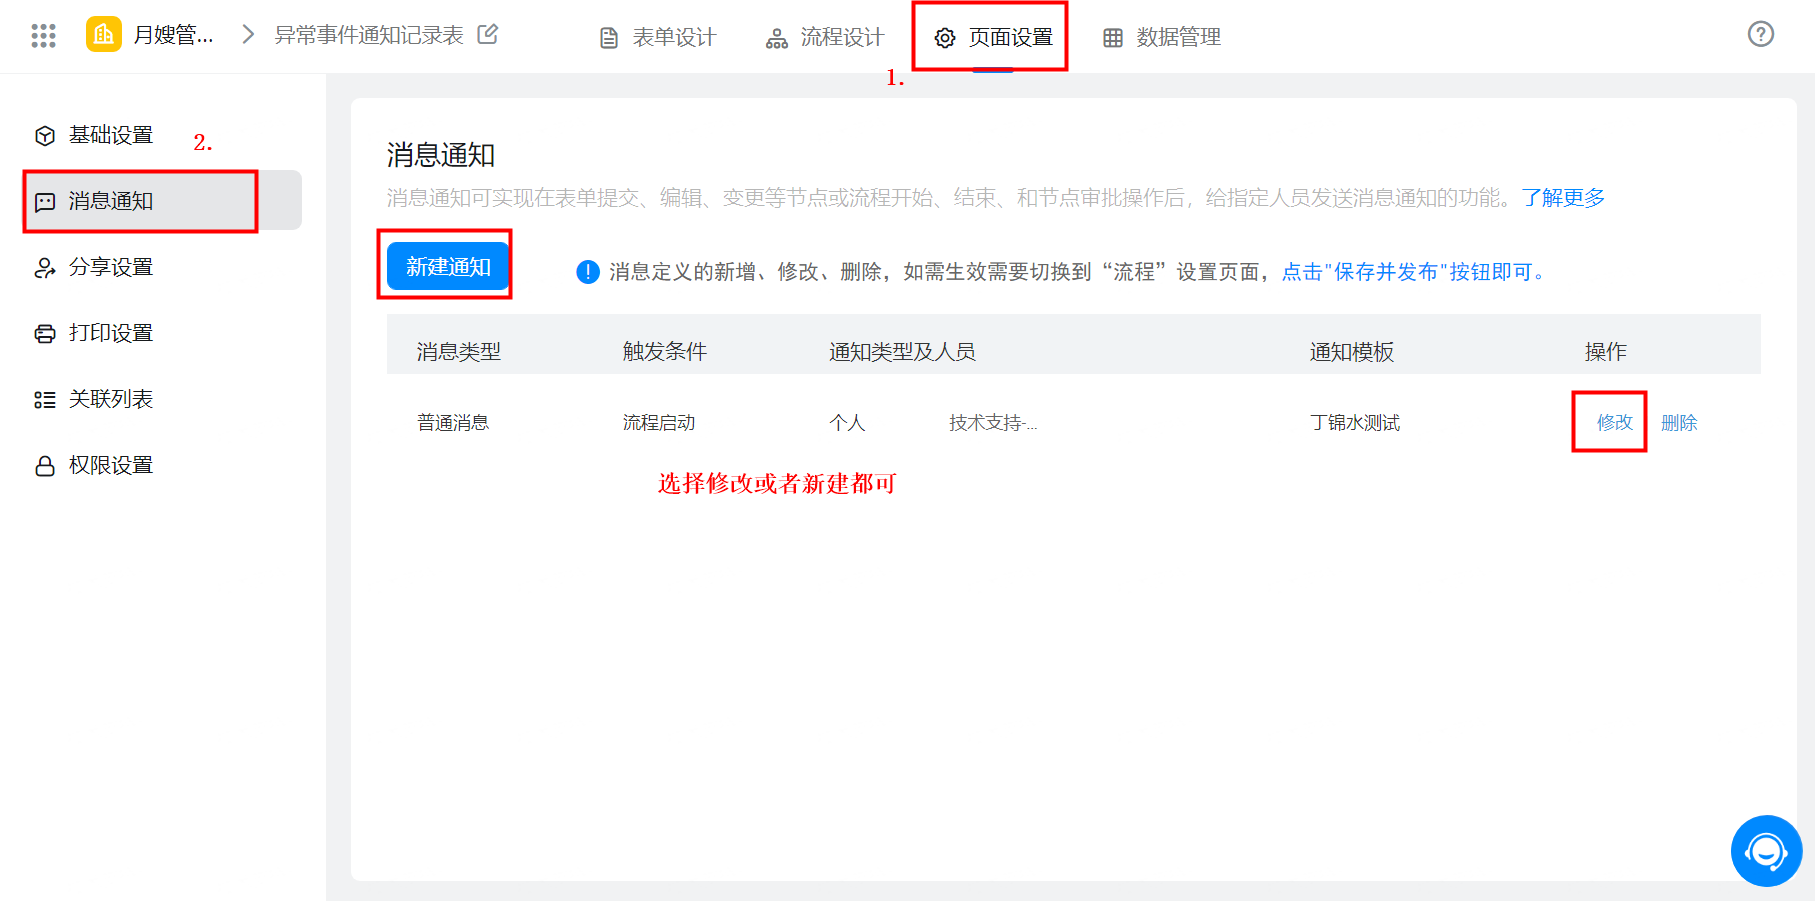
Task: Open the app launcher grid icon
Action: point(43,36)
